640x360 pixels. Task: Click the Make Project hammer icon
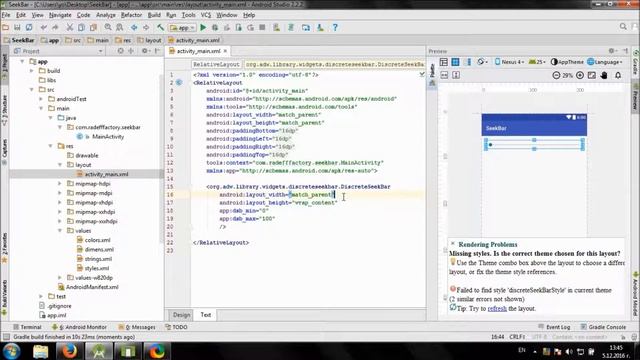point(160,27)
